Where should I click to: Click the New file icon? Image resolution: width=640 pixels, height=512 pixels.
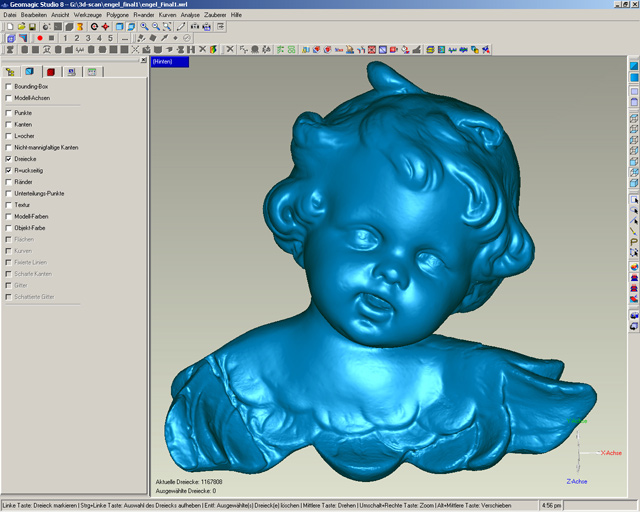[x=10, y=27]
